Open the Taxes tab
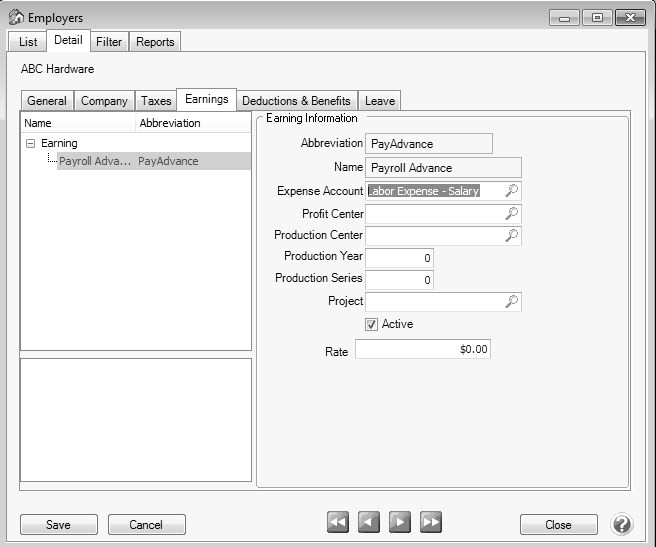The width and height of the screenshot is (656, 547). coord(156,101)
